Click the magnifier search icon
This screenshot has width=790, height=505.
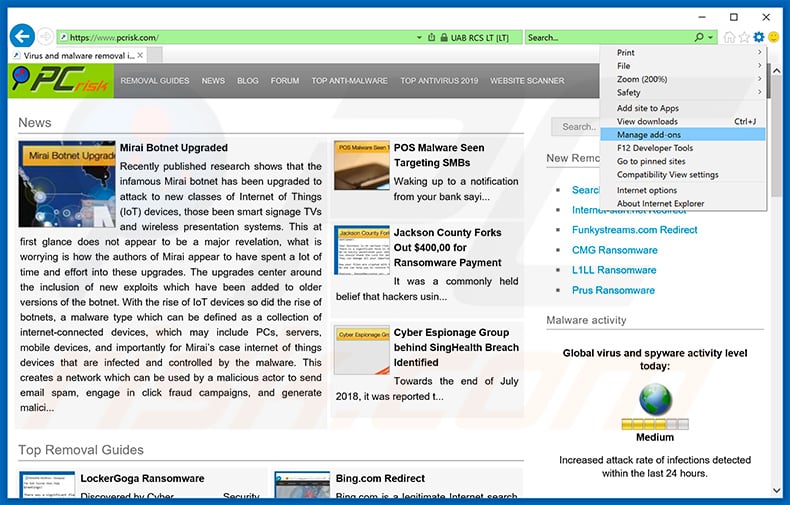tap(699, 37)
